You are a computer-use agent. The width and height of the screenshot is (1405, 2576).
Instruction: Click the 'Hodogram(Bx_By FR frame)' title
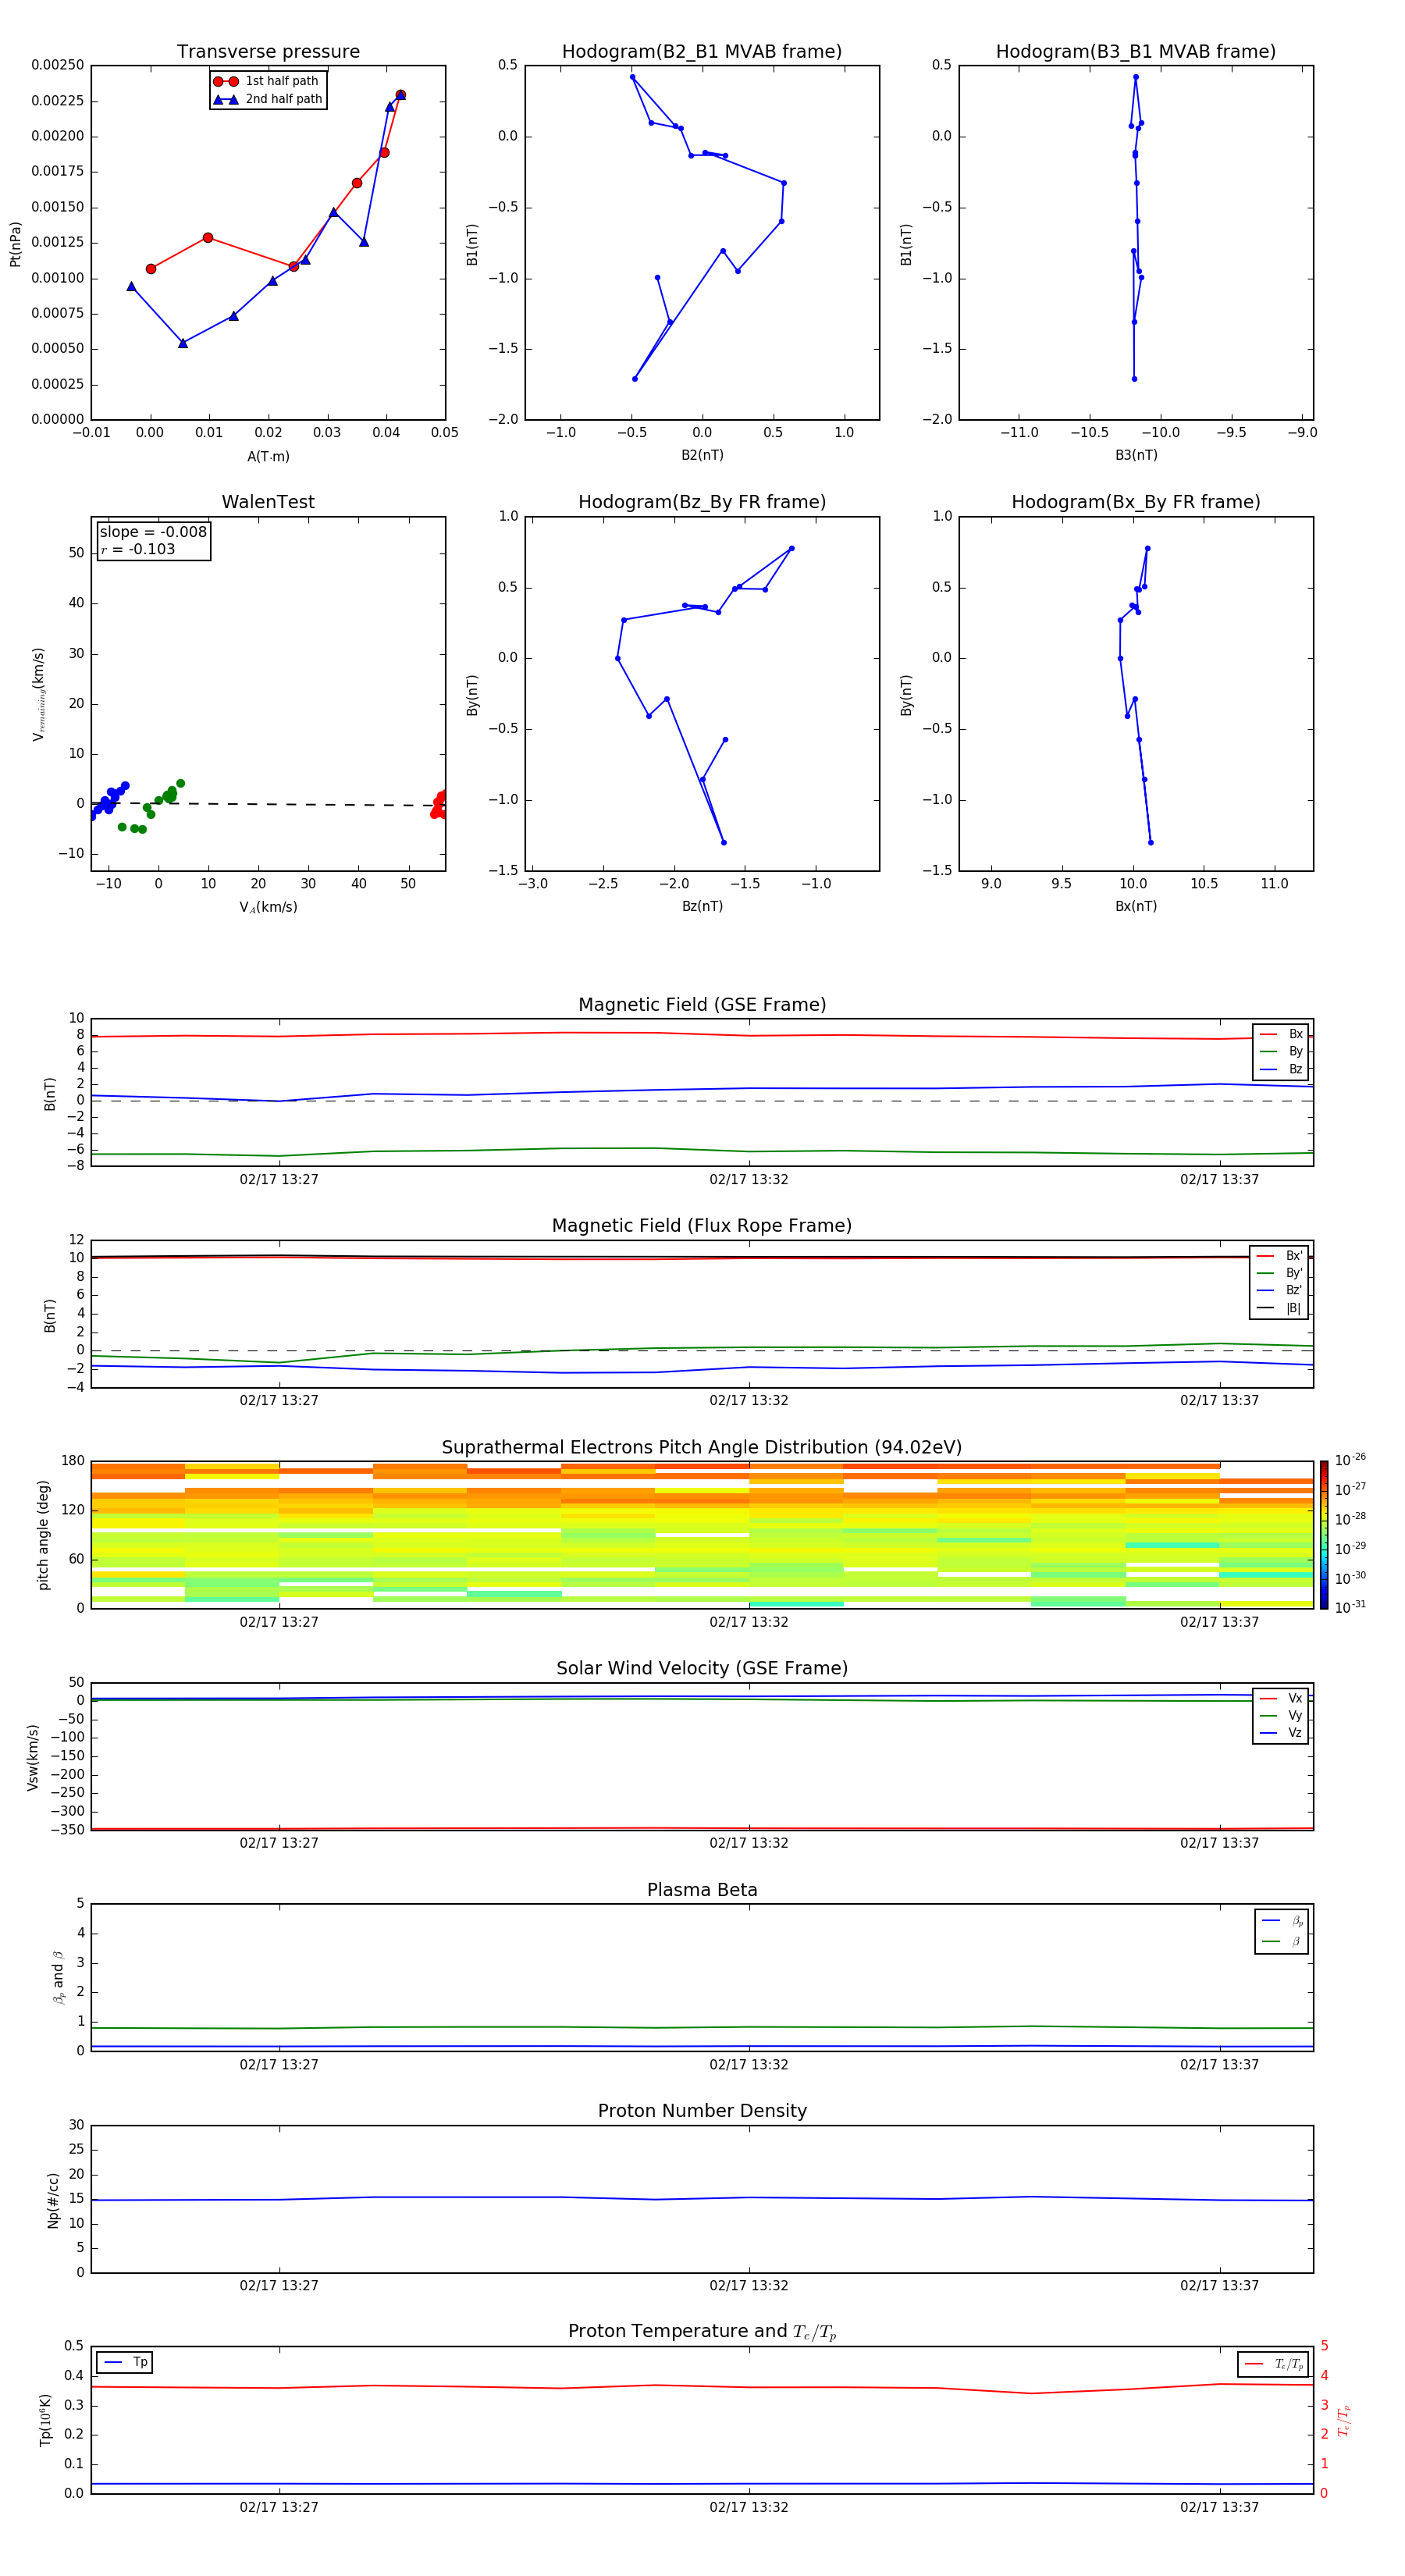click(1136, 502)
